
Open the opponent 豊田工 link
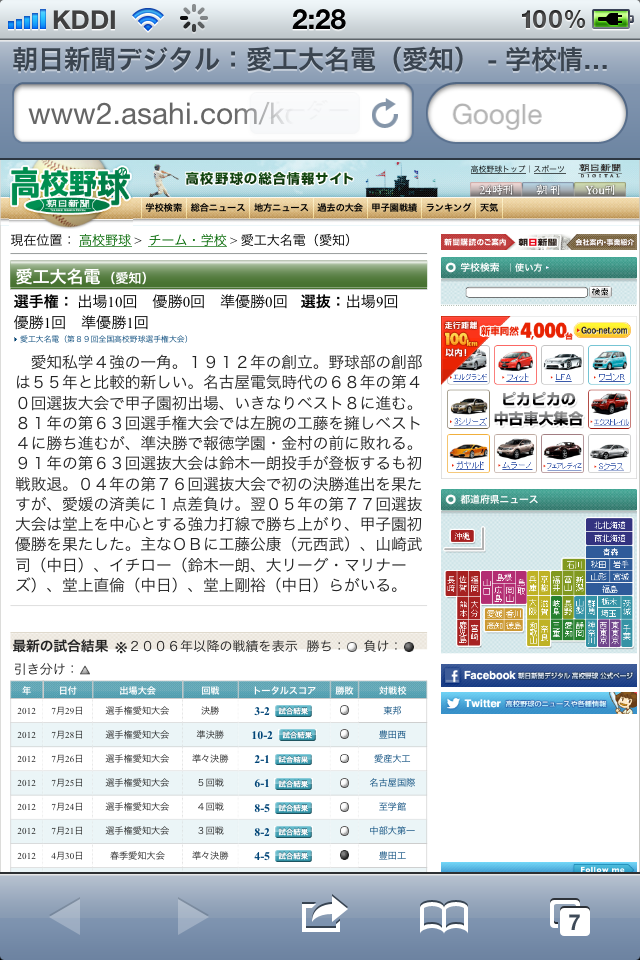pos(393,856)
